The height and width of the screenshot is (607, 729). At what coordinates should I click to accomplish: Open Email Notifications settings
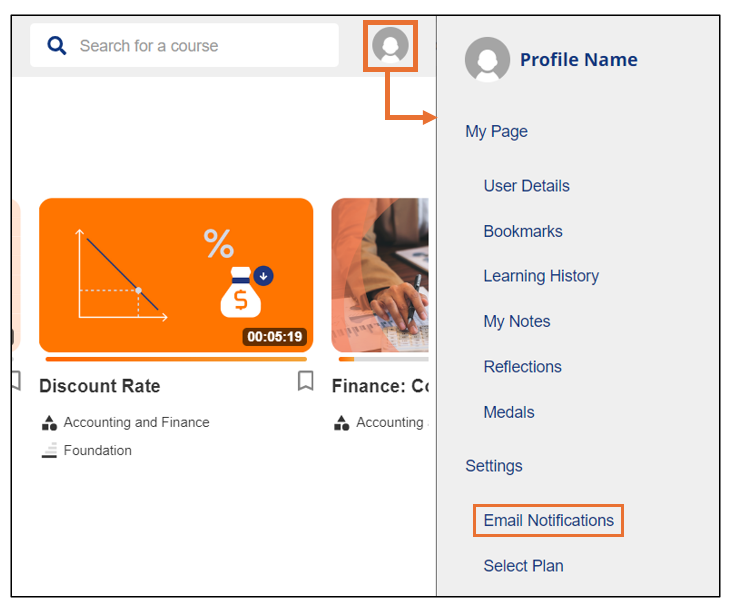point(548,520)
